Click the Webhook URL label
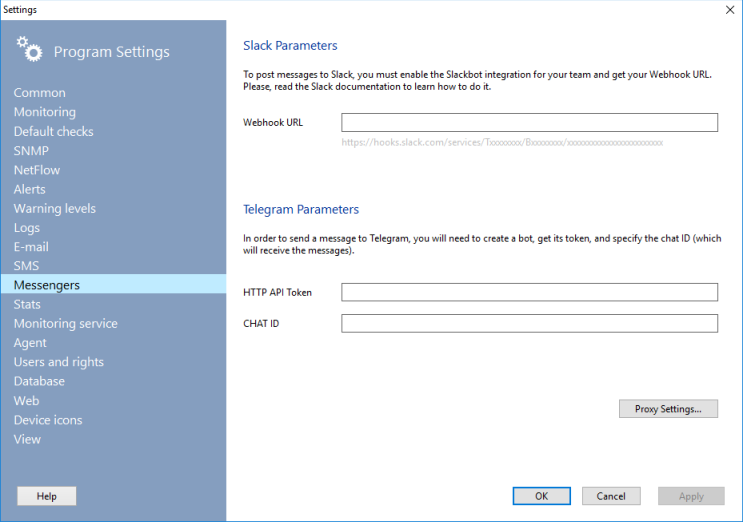This screenshot has width=743, height=522. (273, 123)
